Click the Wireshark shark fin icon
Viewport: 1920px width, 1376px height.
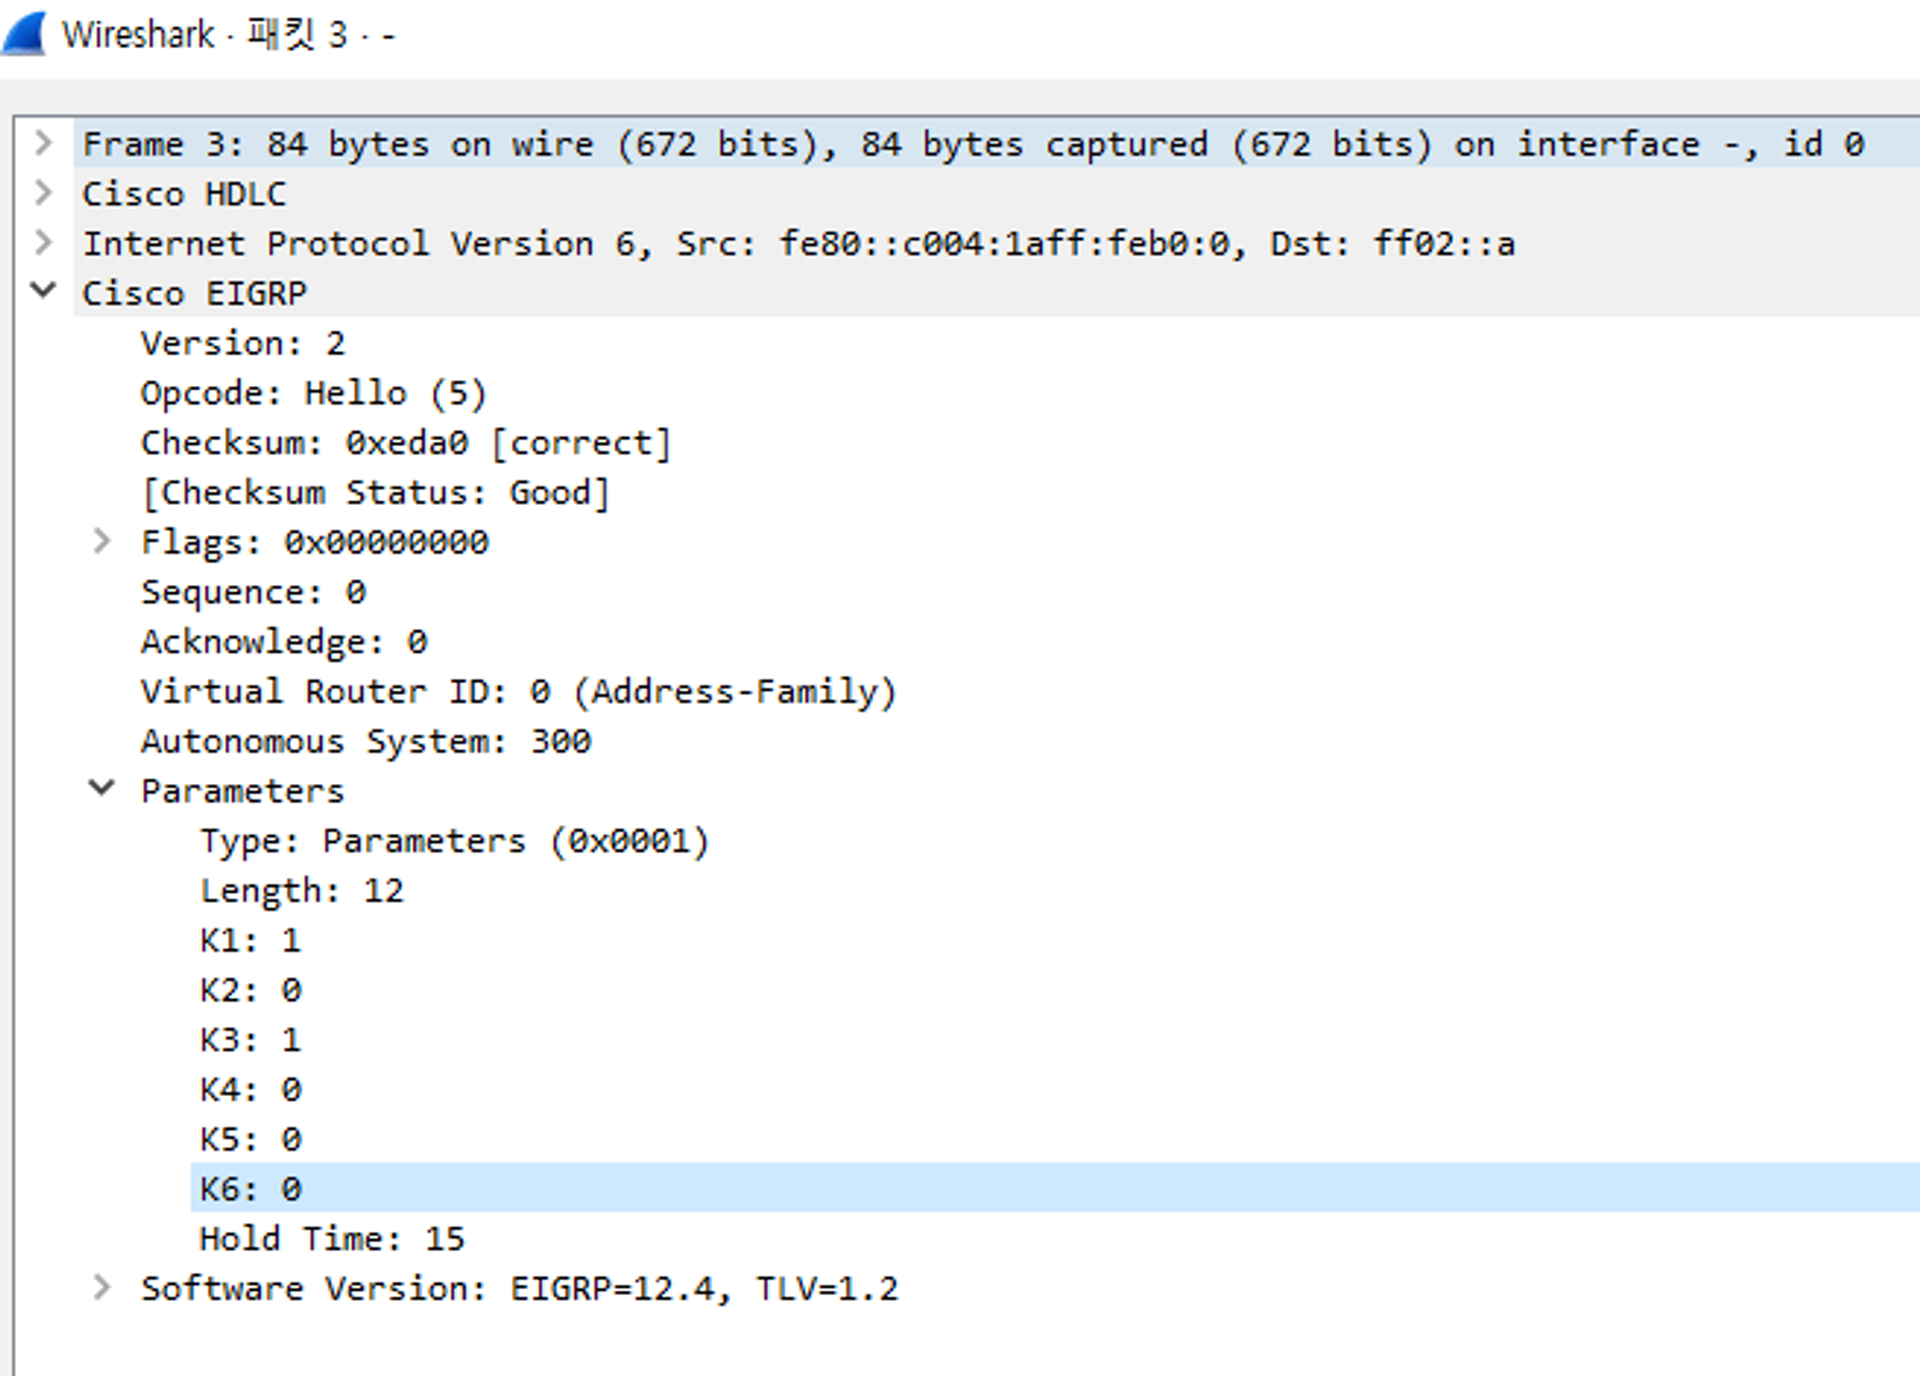point(24,33)
